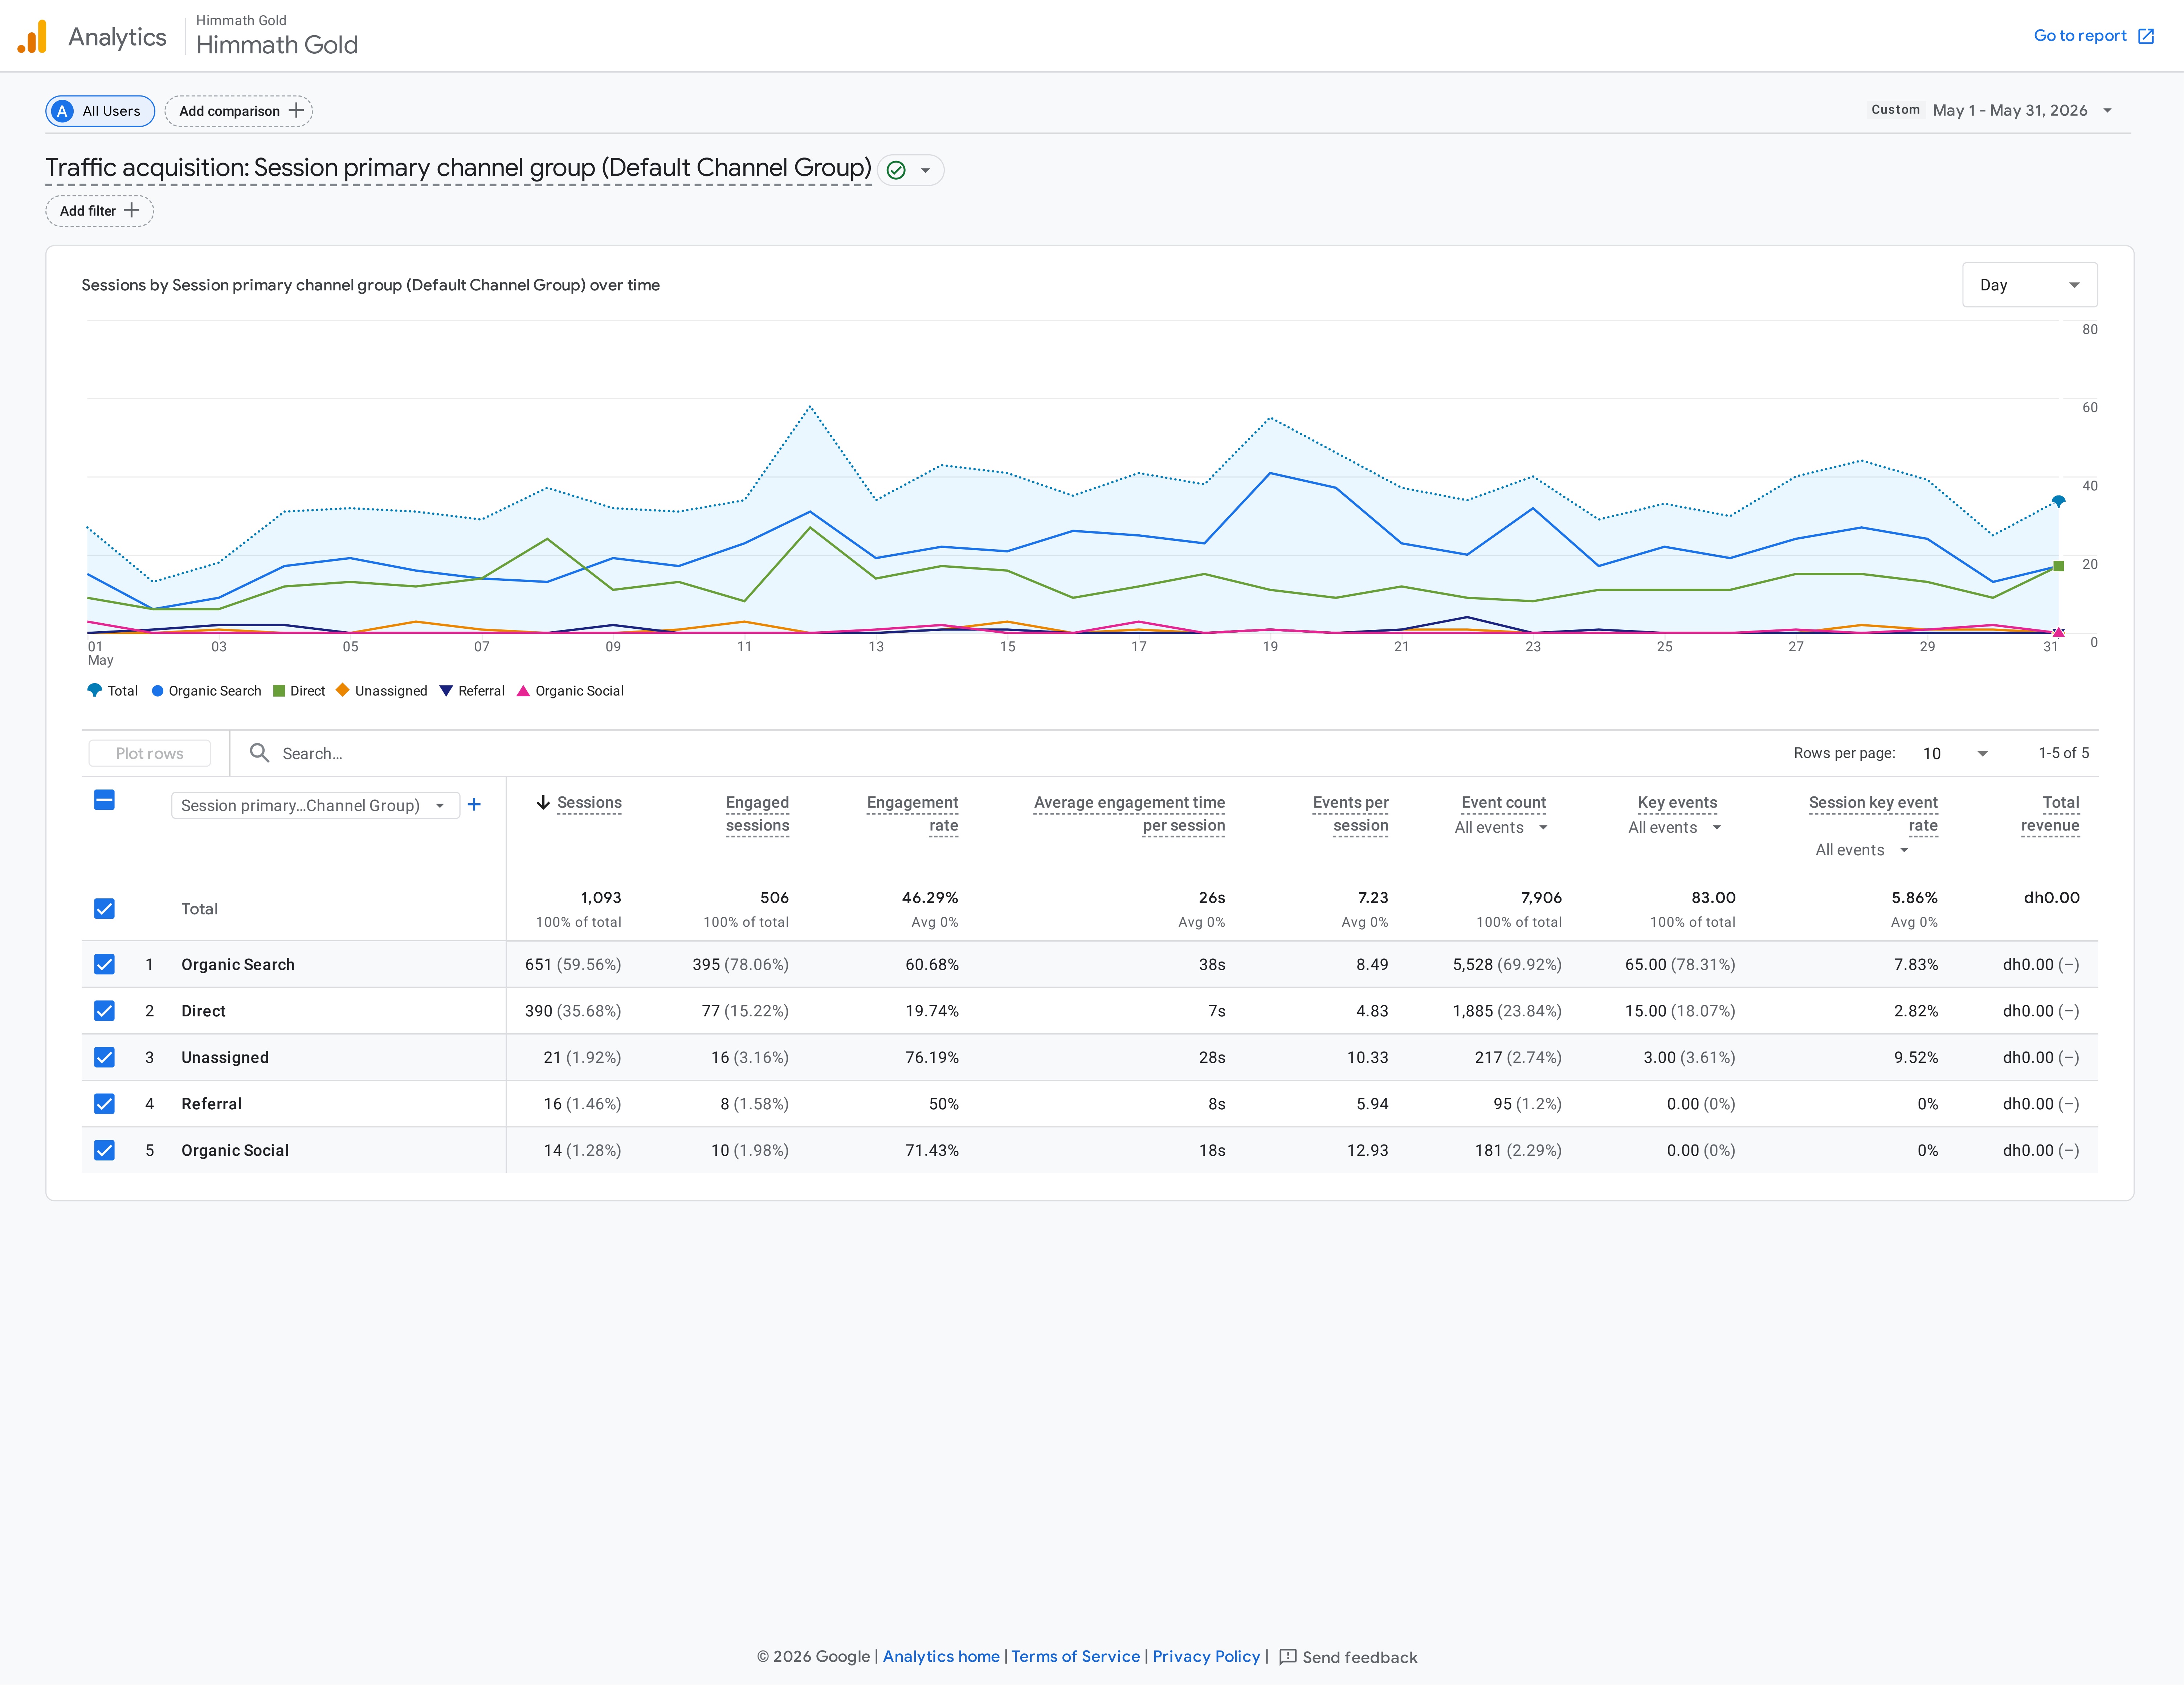
Task: Click the Total legend marker icon
Action: (95, 690)
